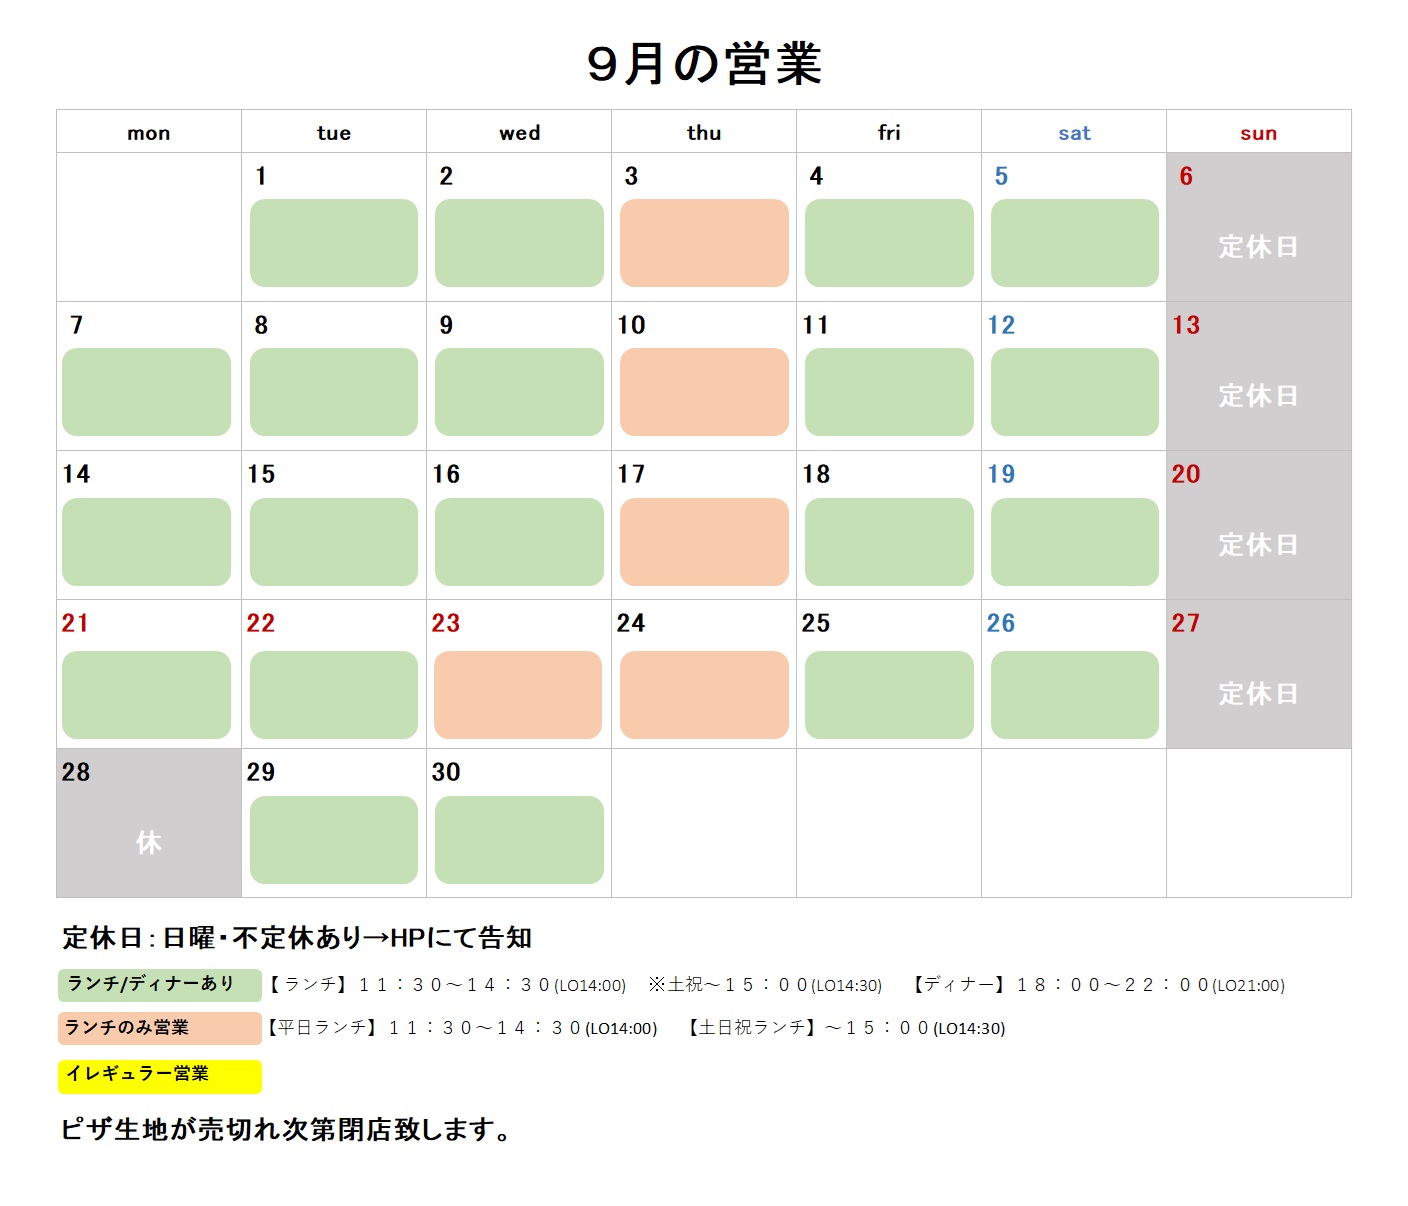The image size is (1408, 1206).
Task: Click the 定休日 cell for Sunday the 6th
Action: point(1259,227)
